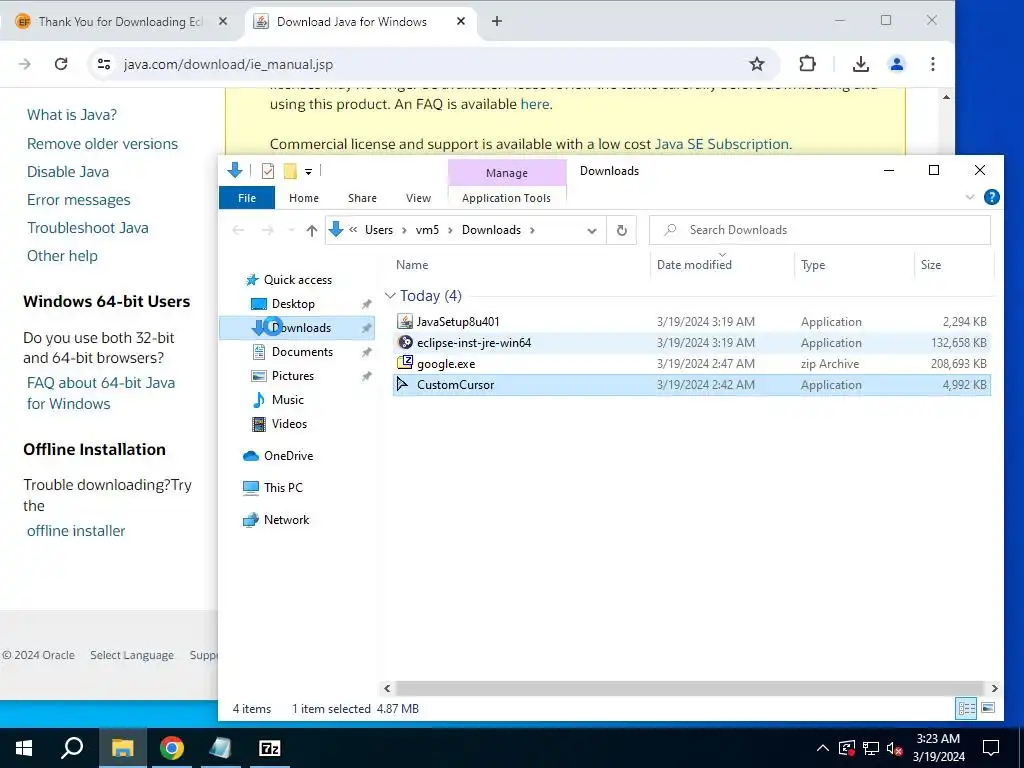Screen dimensions: 1024x768
Task: Click Chrome icon in the taskbar
Action: [x=172, y=748]
